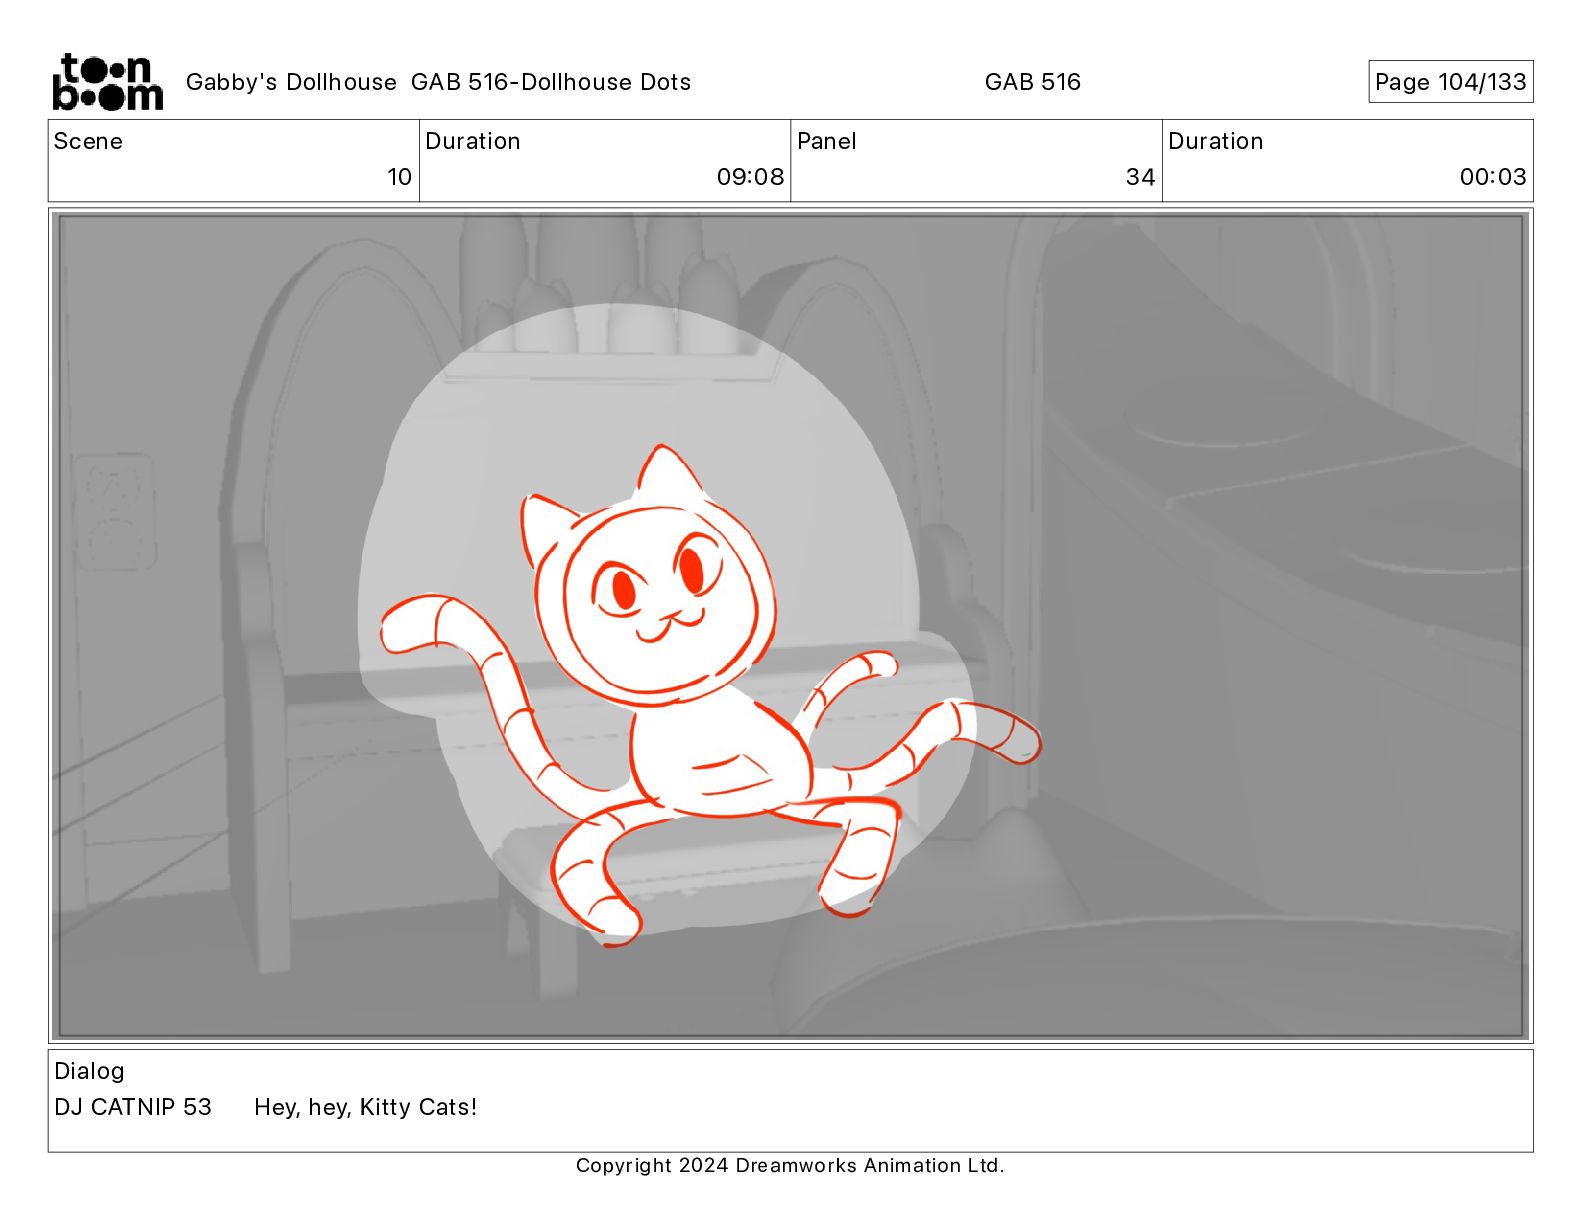The height and width of the screenshot is (1224, 1584).
Task: Select the dialog line "Hey, hey, Kitty Cats!"
Action: [366, 1107]
